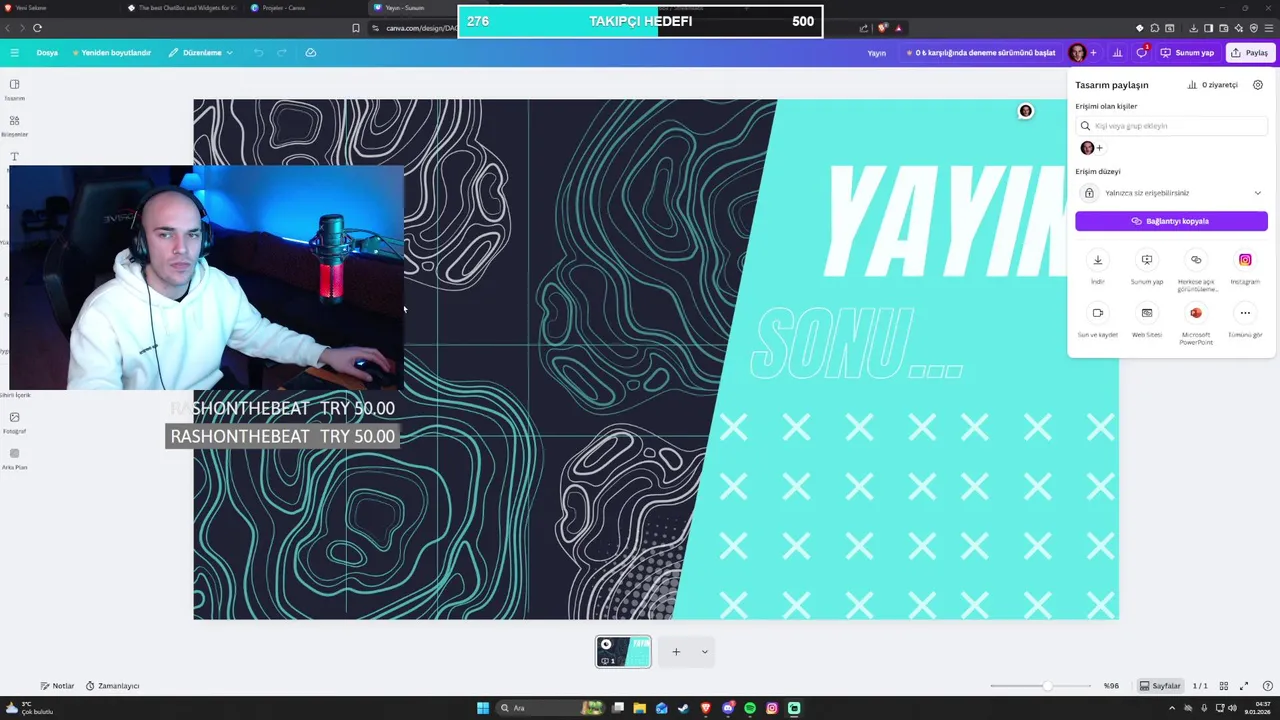Open the Zamanlayıcı timer
This screenshot has width=1280, height=720.
tap(112, 686)
